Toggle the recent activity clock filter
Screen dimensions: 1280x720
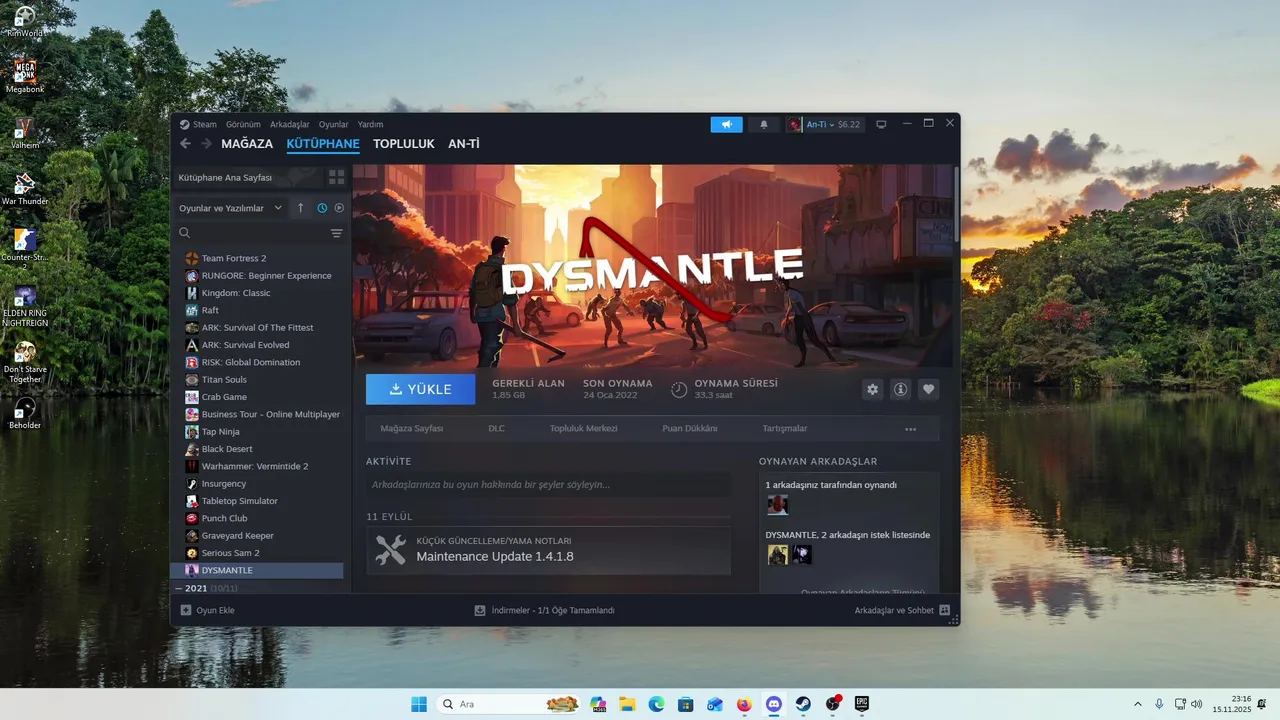322,208
